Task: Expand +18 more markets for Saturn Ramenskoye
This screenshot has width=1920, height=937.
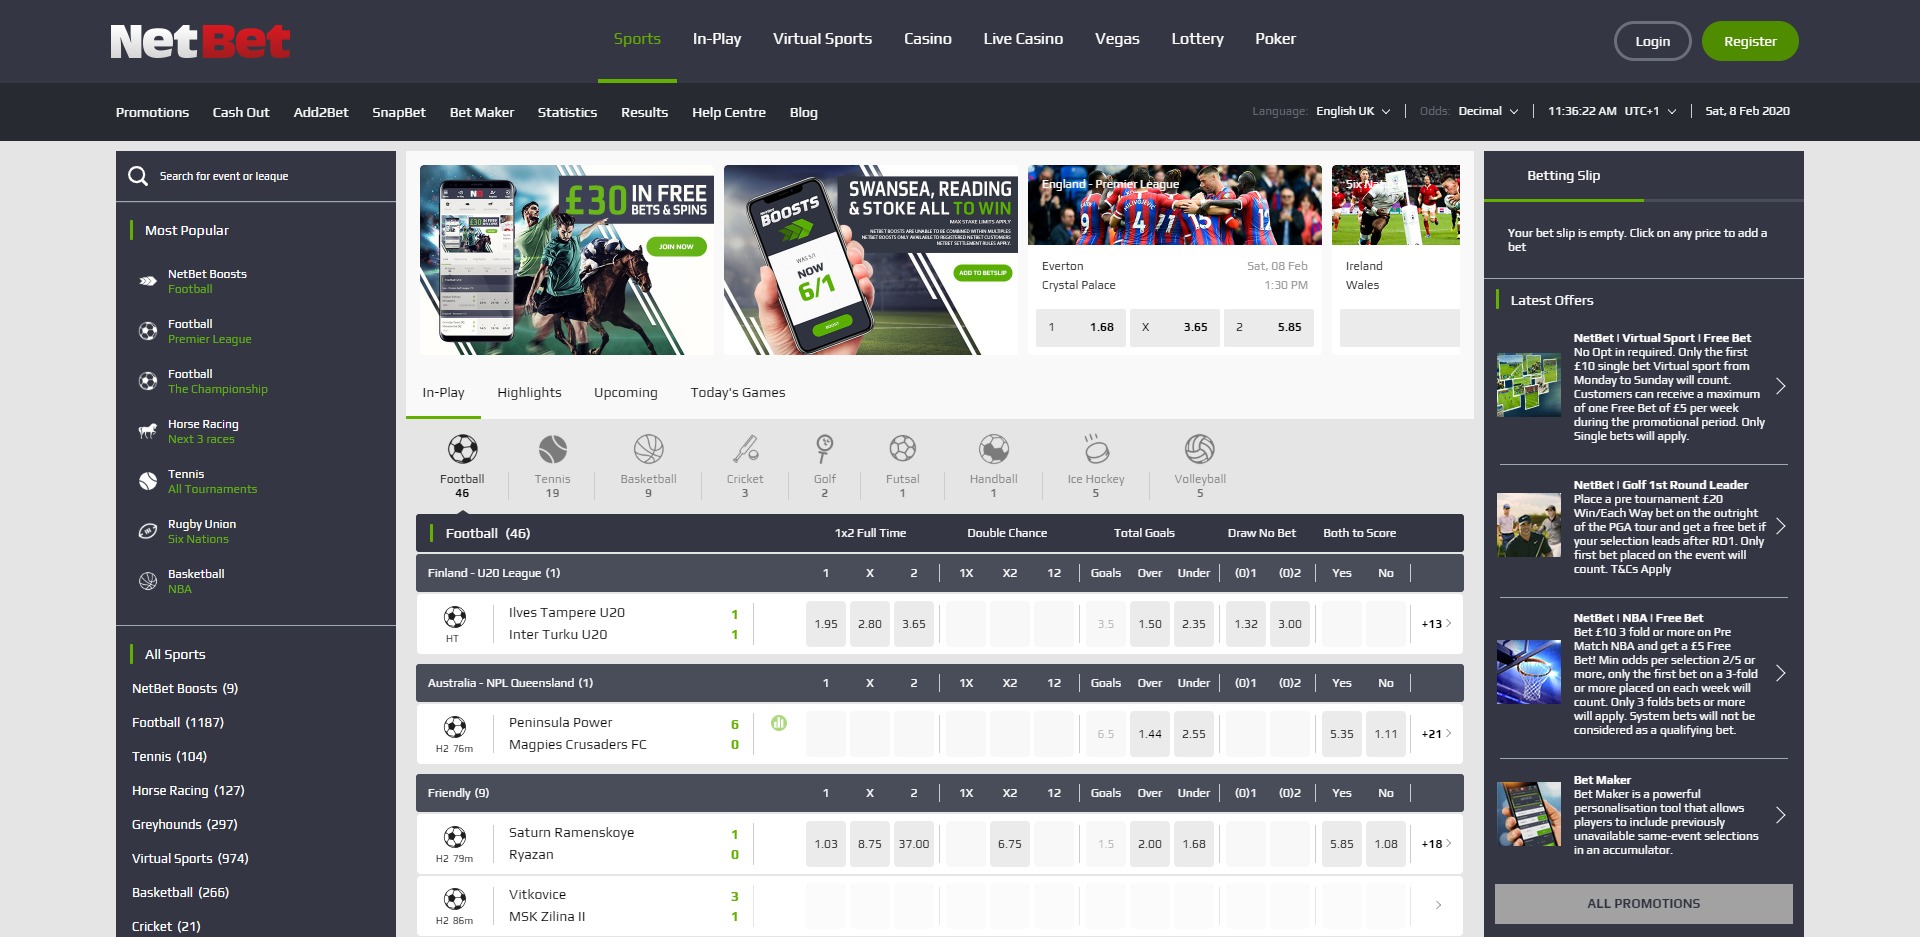Action: [x=1436, y=843]
